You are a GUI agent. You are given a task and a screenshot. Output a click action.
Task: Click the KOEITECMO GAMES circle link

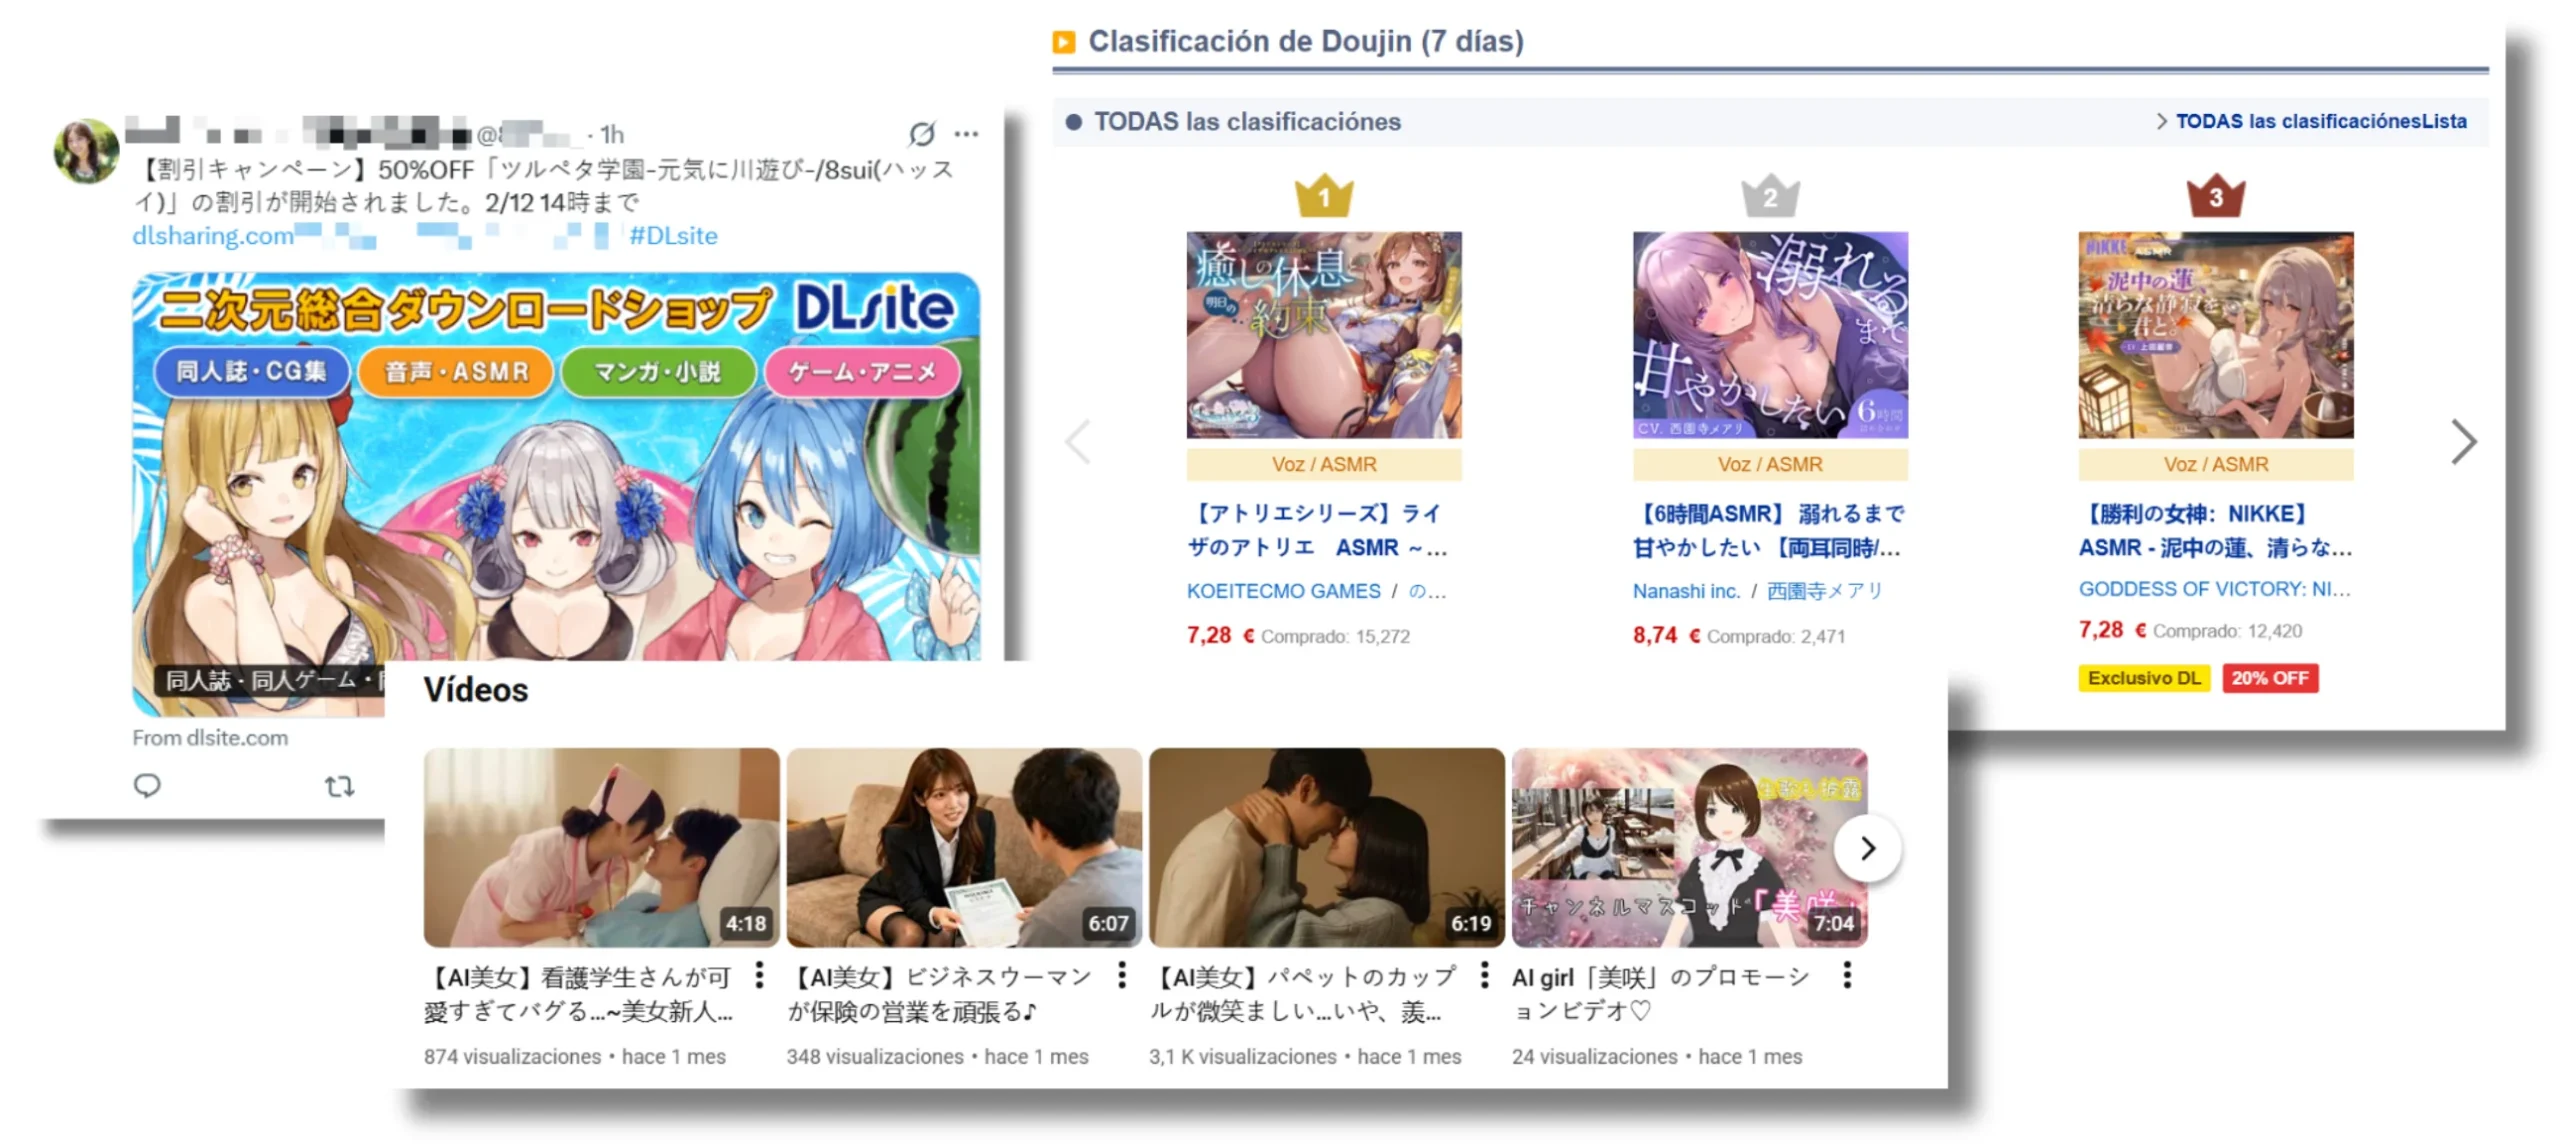(1283, 591)
